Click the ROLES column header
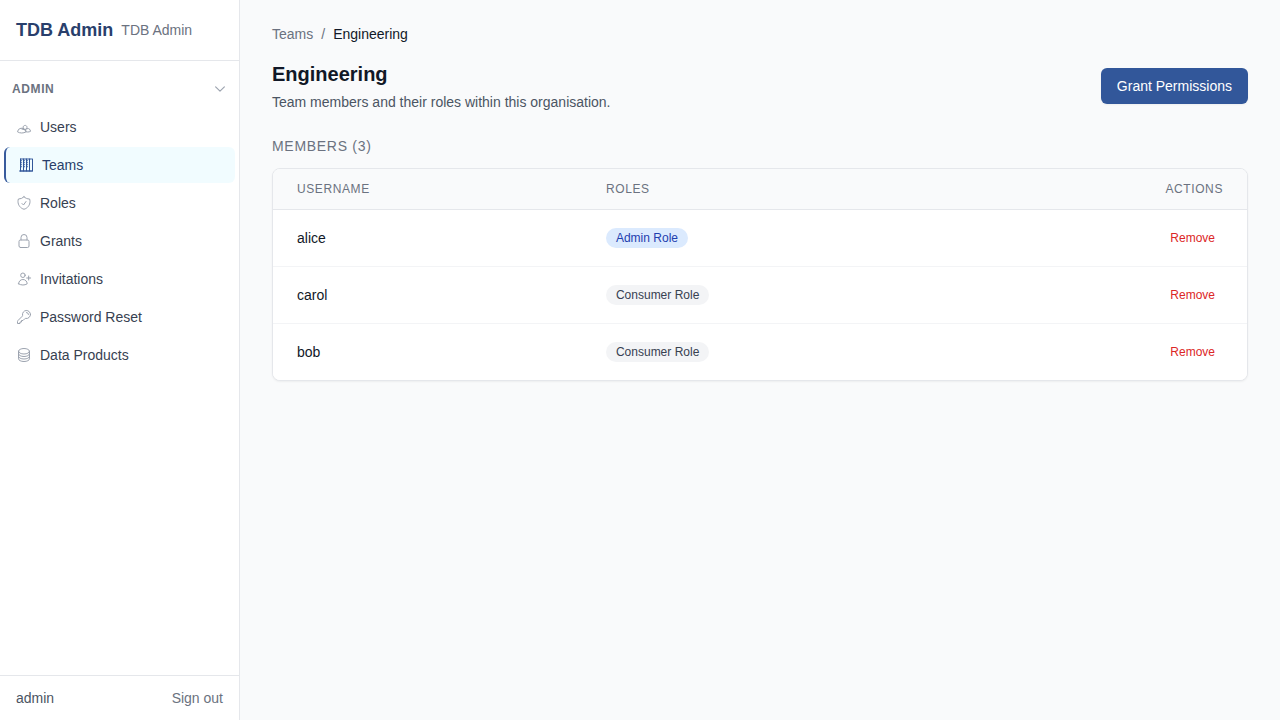1280x720 pixels. [x=627, y=189]
